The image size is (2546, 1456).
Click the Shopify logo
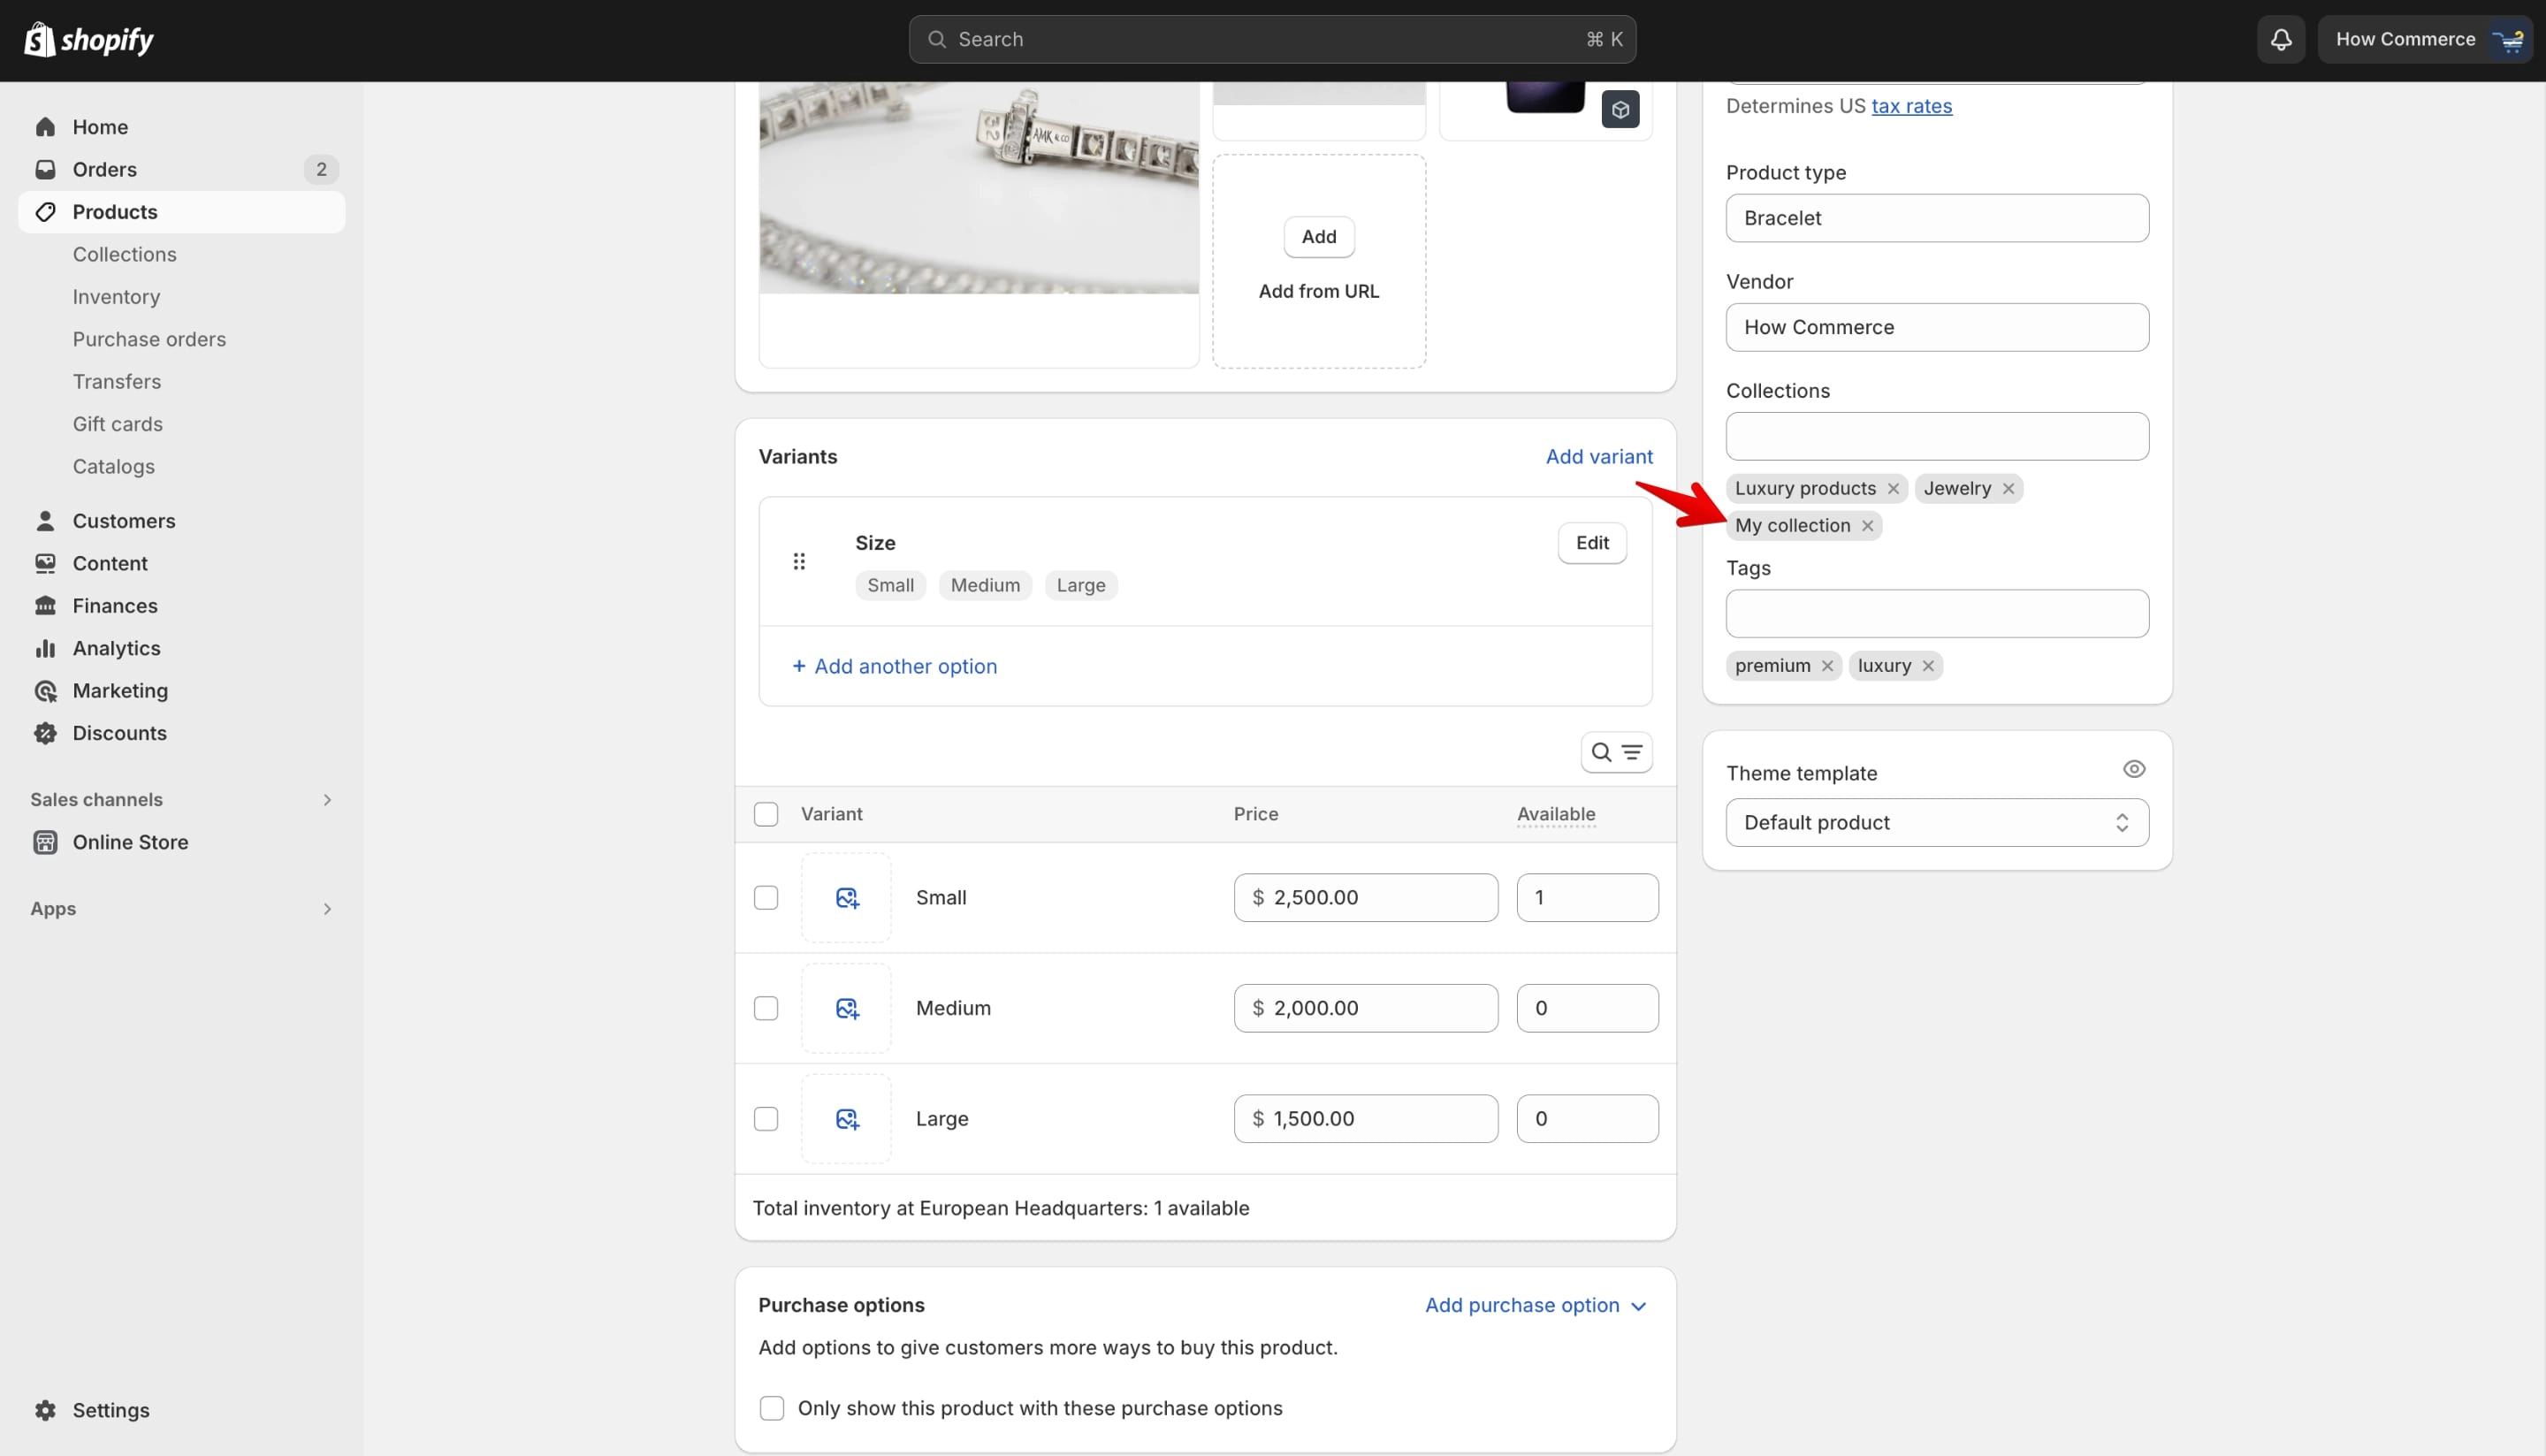(88, 40)
